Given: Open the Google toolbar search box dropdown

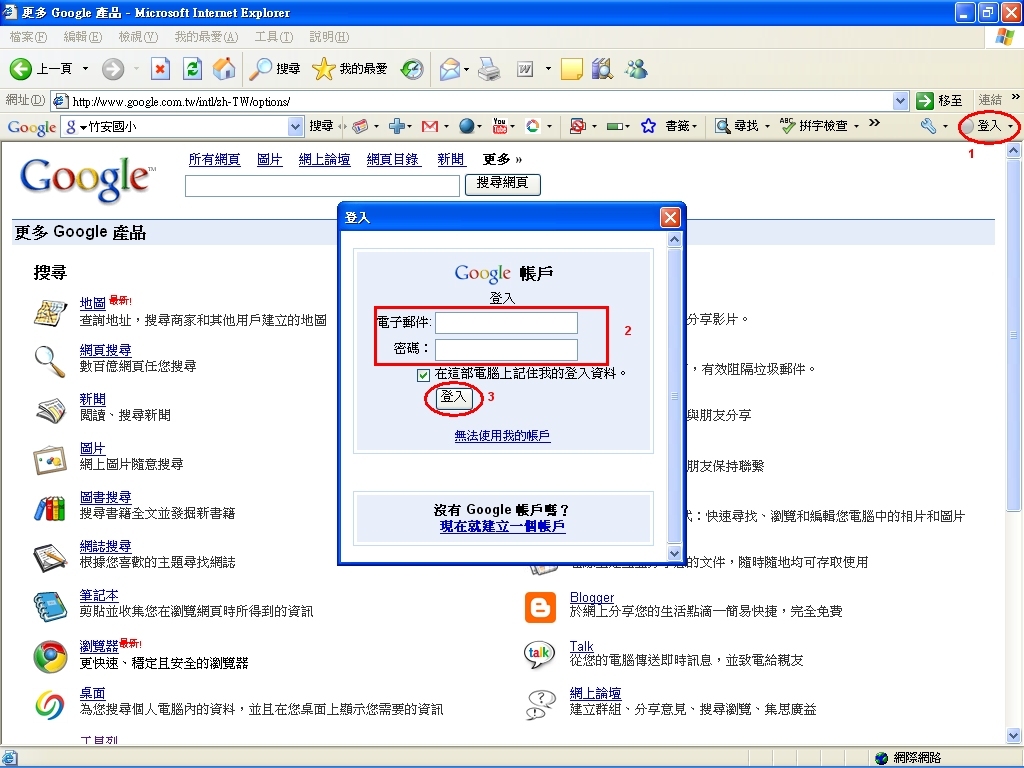Looking at the screenshot, I should (x=296, y=127).
